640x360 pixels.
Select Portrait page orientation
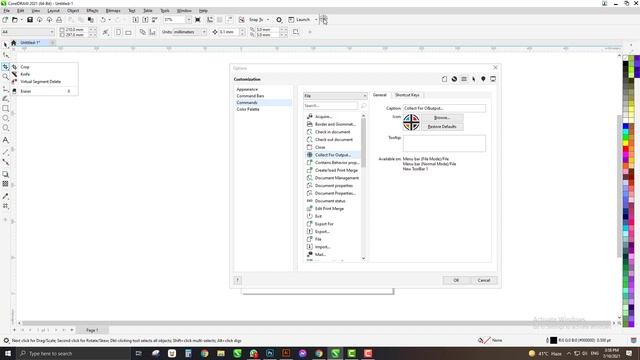(118, 32)
